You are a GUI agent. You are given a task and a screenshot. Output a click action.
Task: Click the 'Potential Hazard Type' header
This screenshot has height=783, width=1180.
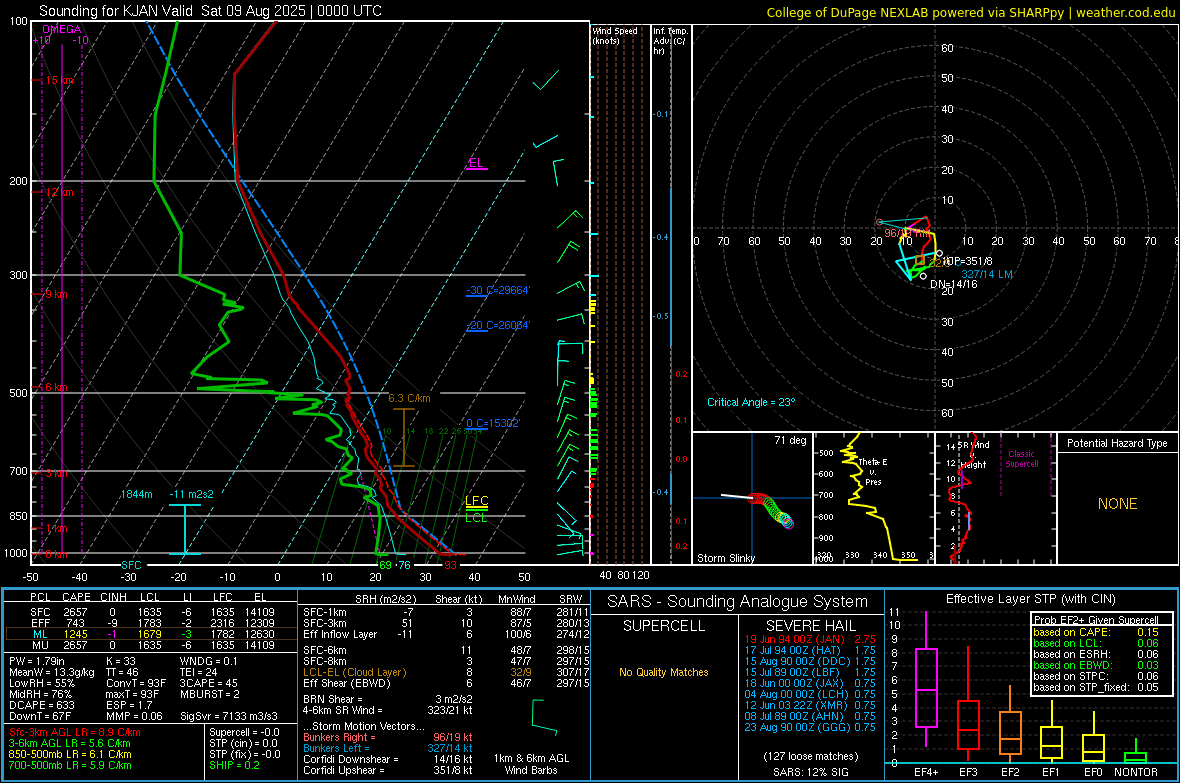1118,443
